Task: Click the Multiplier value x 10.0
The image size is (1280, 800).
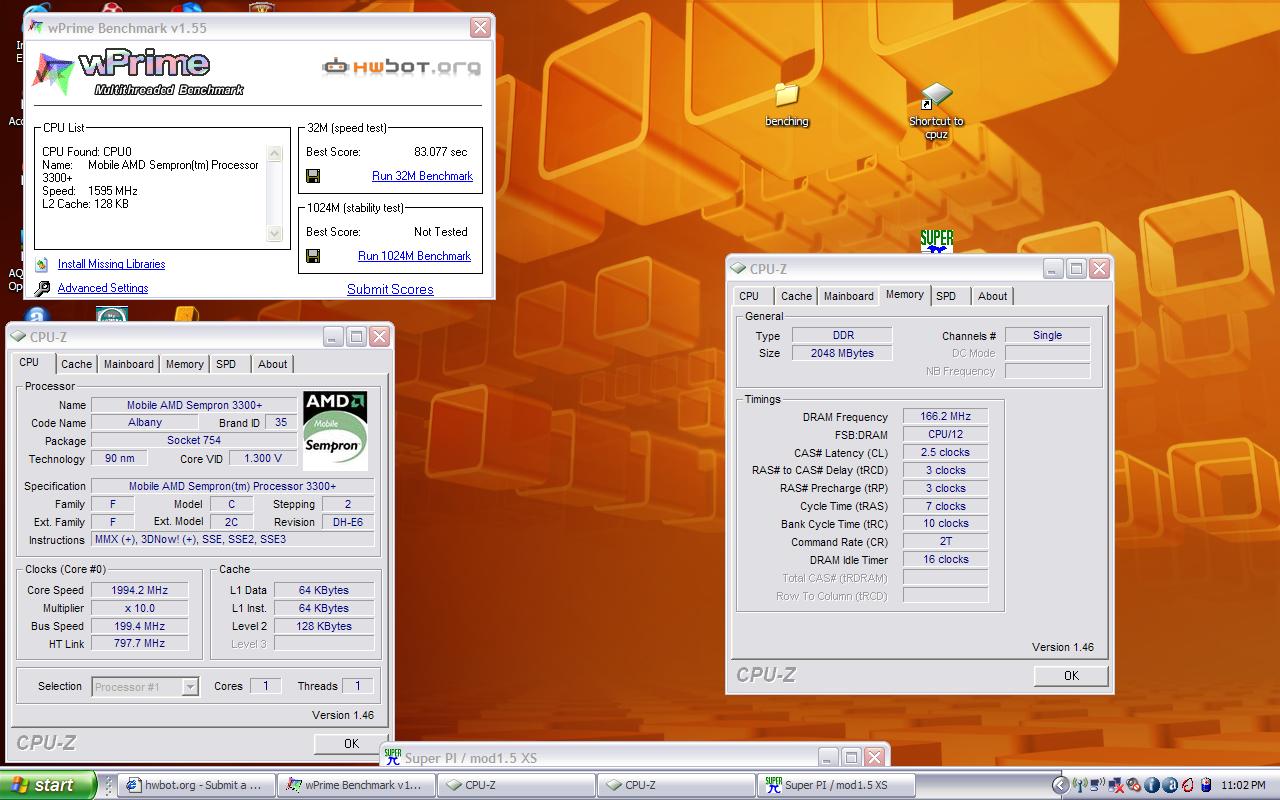Action: tap(140, 608)
